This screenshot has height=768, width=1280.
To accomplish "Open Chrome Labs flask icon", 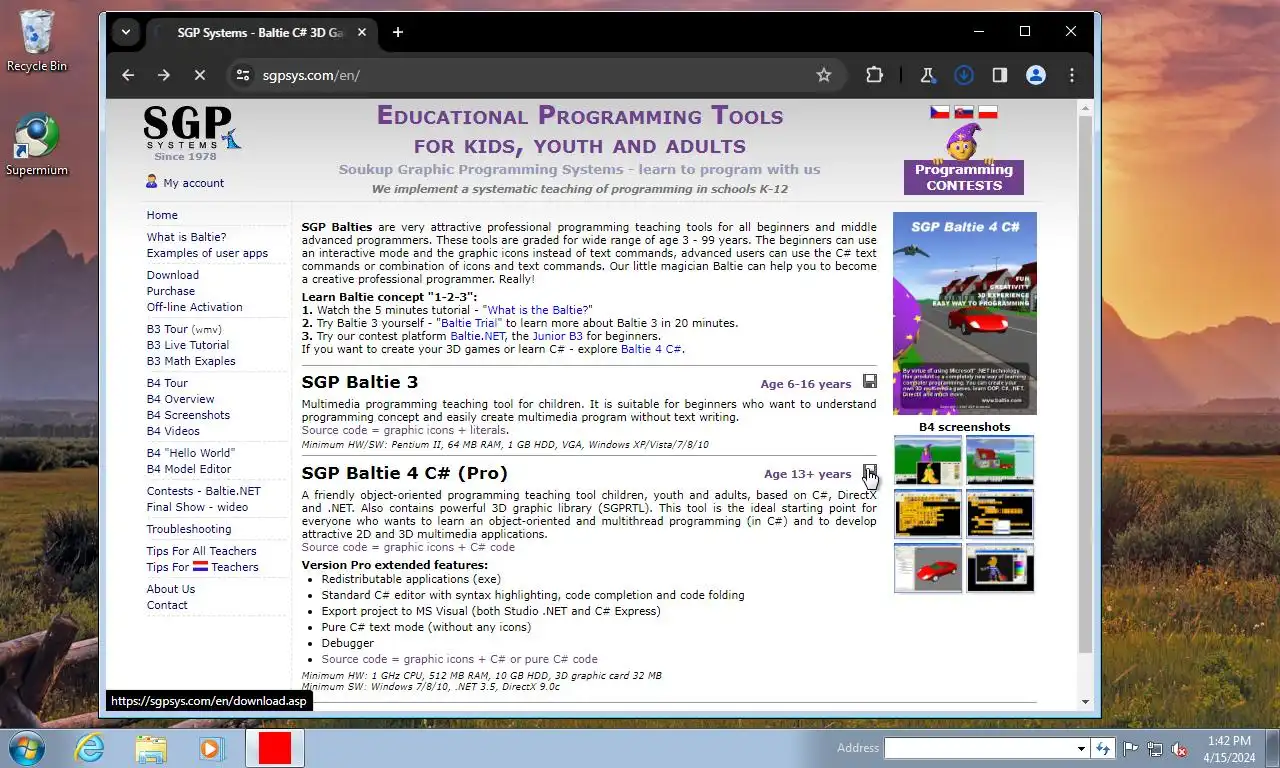I will click(927, 75).
